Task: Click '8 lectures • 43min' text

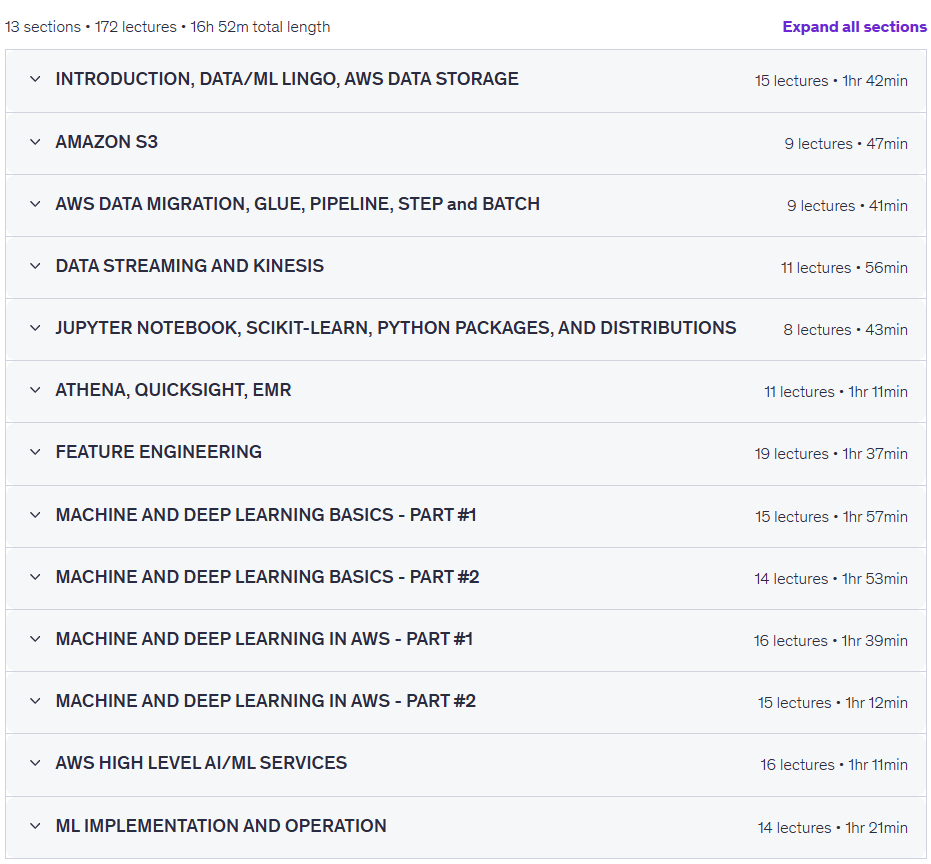Action: click(x=845, y=330)
